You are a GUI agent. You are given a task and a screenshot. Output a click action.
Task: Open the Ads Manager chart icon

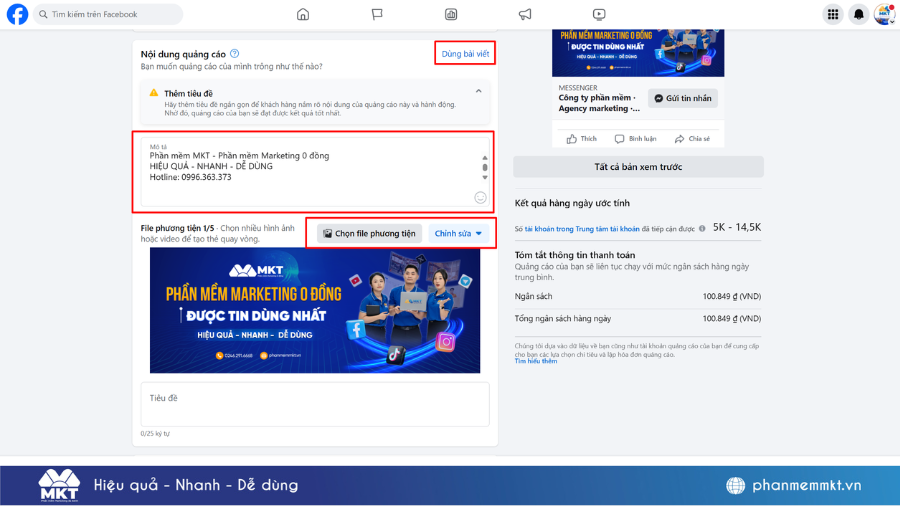451,14
